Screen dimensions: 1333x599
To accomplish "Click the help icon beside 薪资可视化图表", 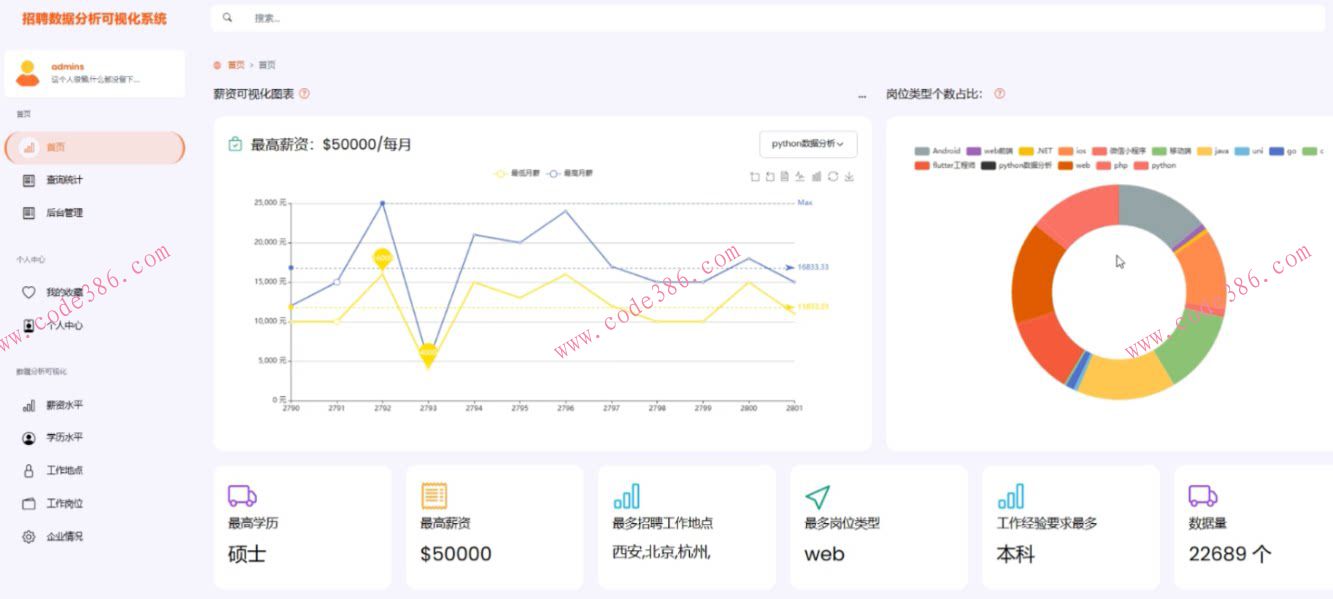I will 304,93.
